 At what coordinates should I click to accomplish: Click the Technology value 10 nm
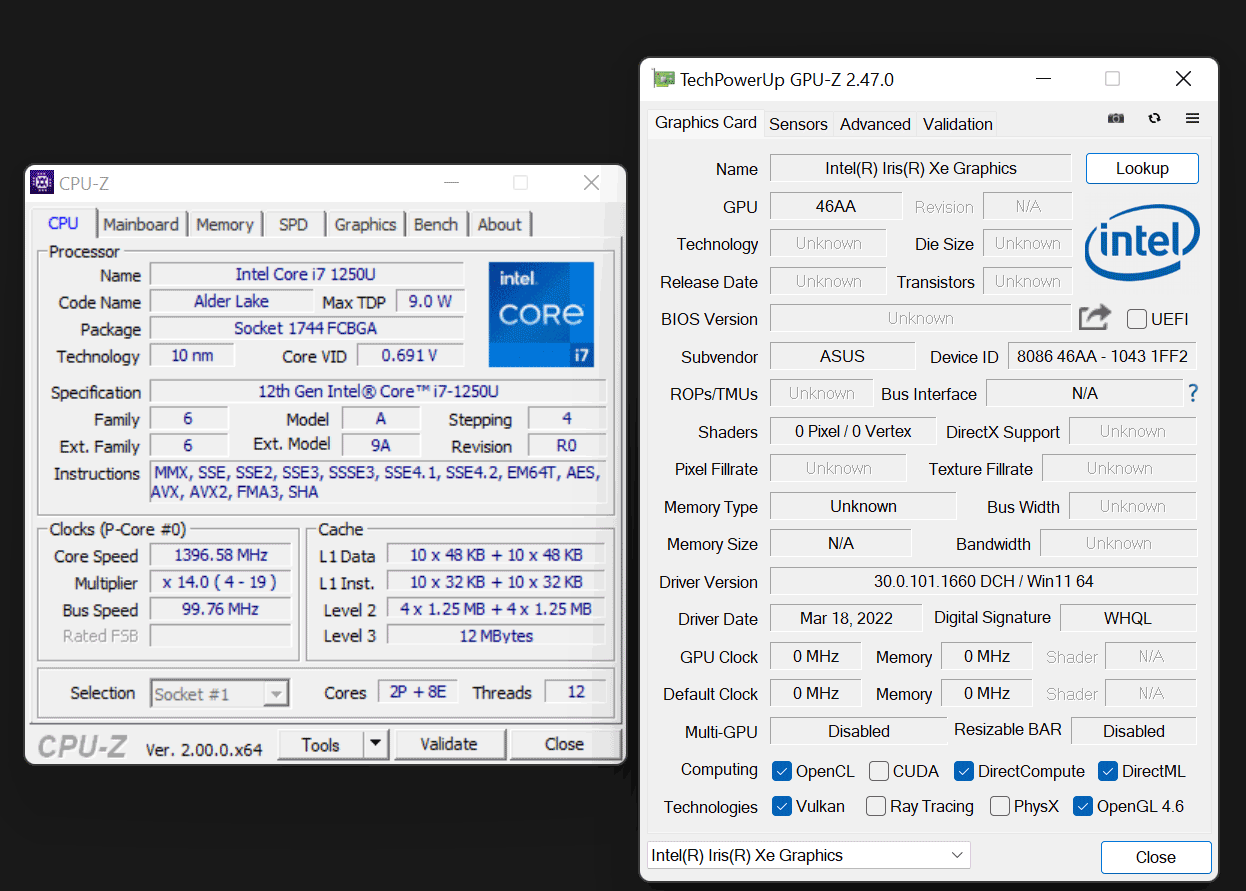(x=192, y=355)
